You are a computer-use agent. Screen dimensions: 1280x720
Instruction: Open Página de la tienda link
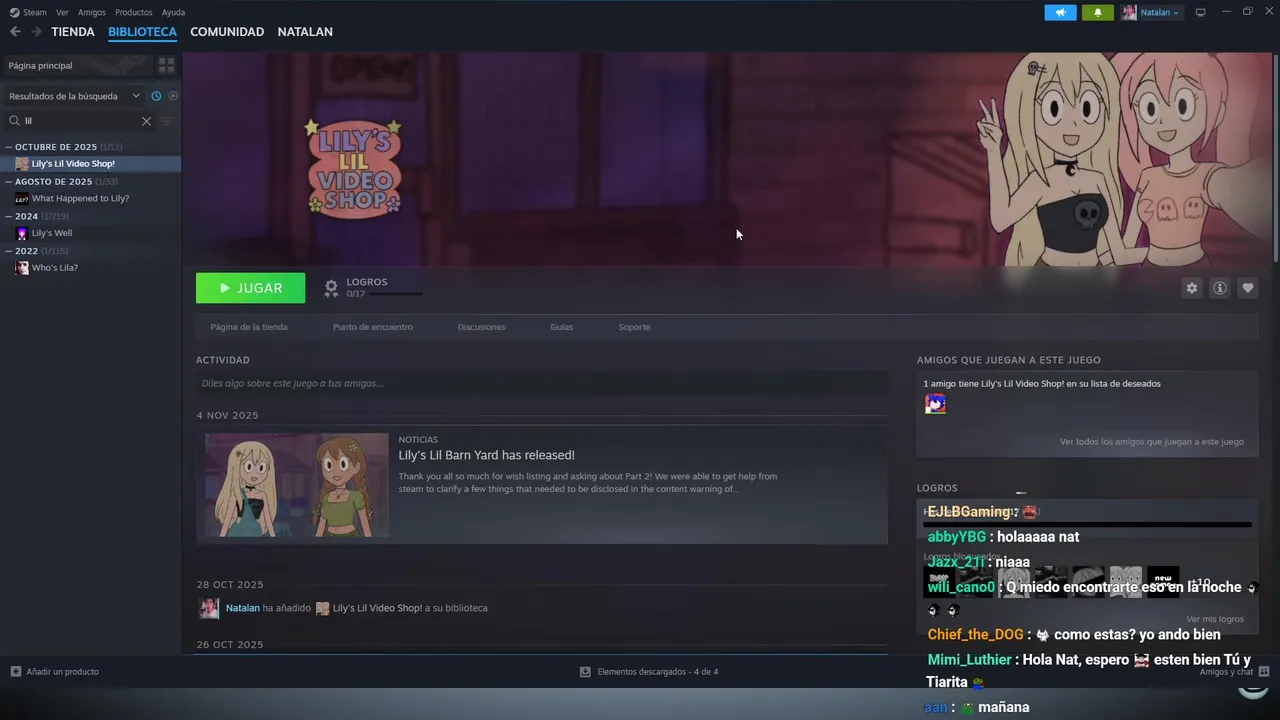pos(249,327)
